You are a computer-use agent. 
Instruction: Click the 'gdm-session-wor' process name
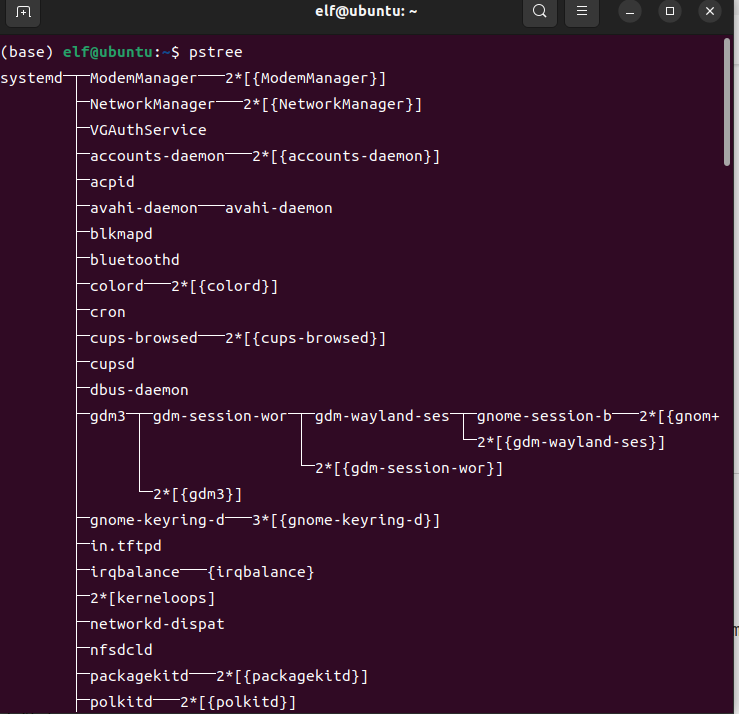coord(220,416)
